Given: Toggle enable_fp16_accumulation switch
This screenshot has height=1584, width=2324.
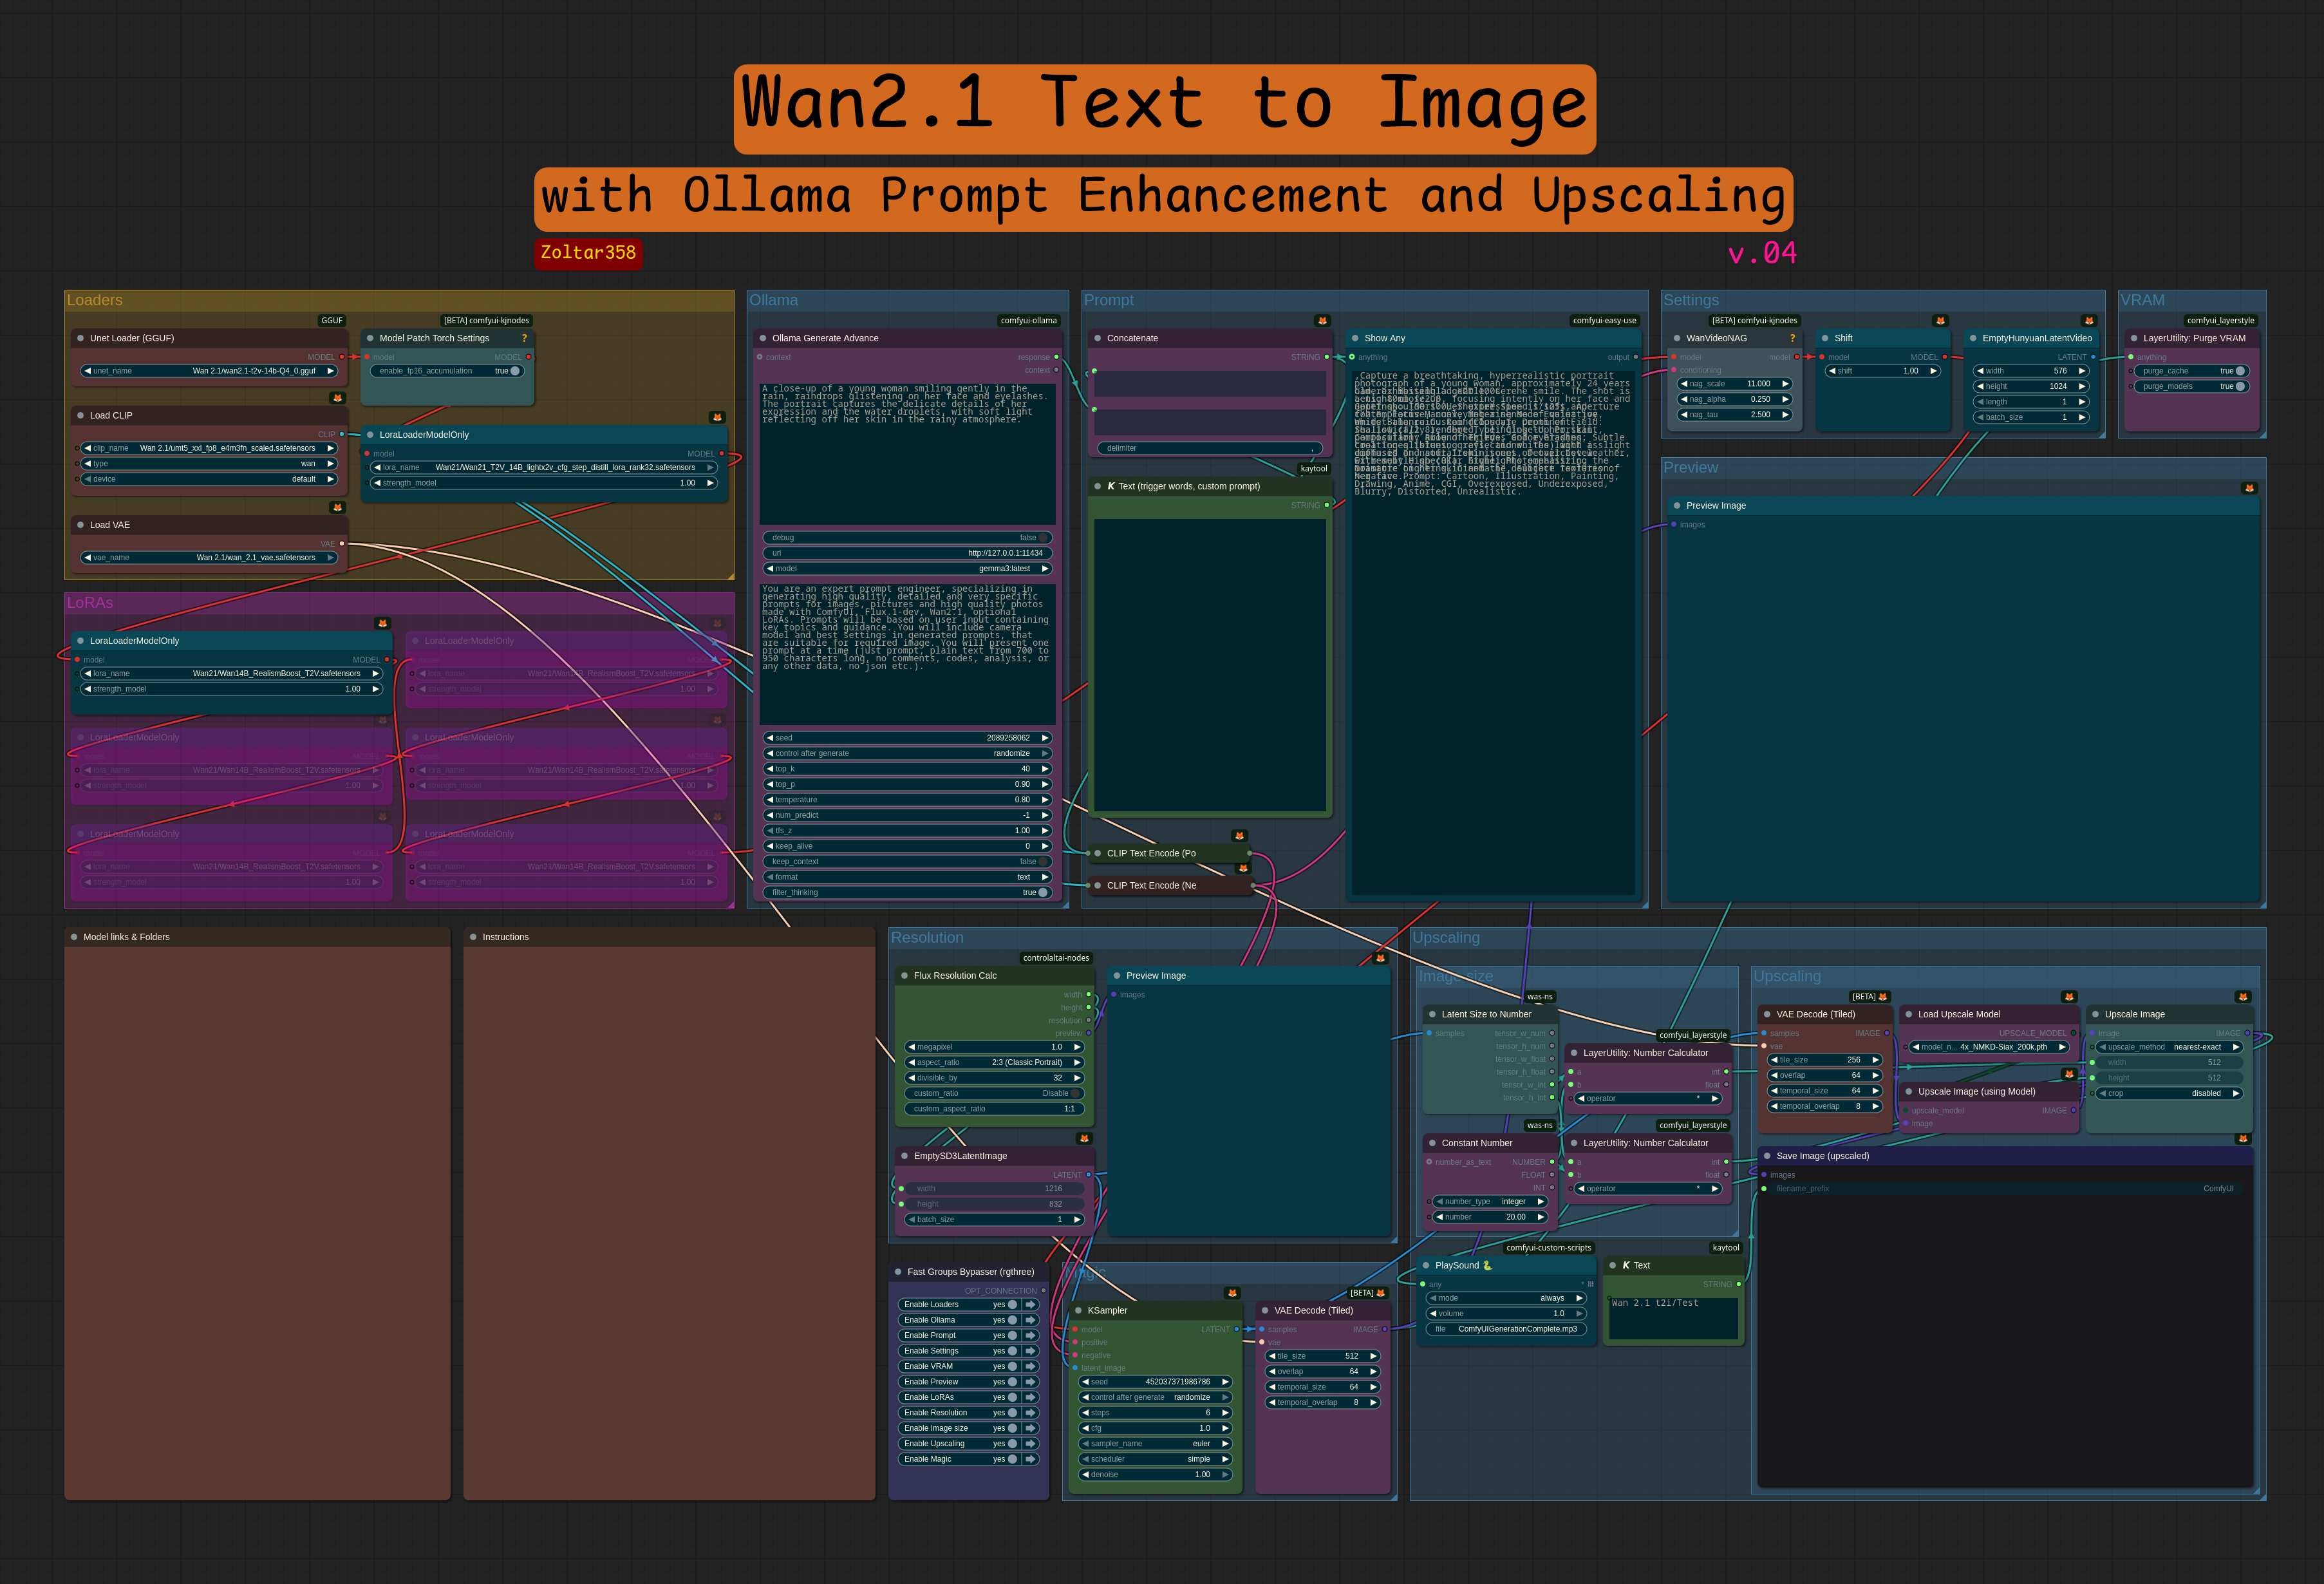Looking at the screenshot, I should (514, 371).
